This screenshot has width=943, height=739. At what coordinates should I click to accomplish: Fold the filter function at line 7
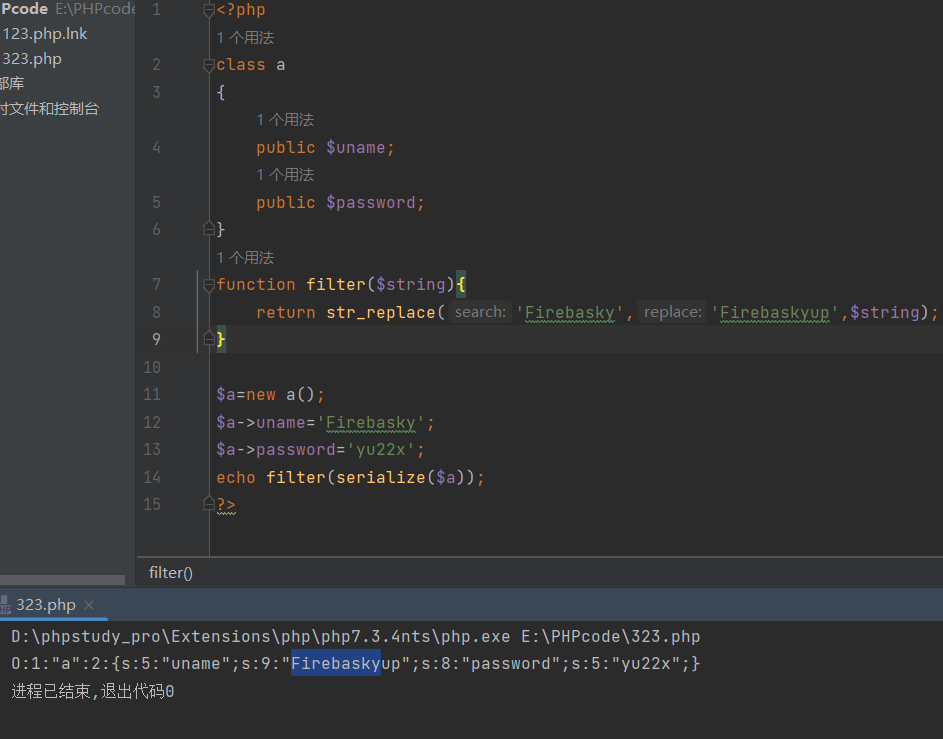[x=209, y=284]
